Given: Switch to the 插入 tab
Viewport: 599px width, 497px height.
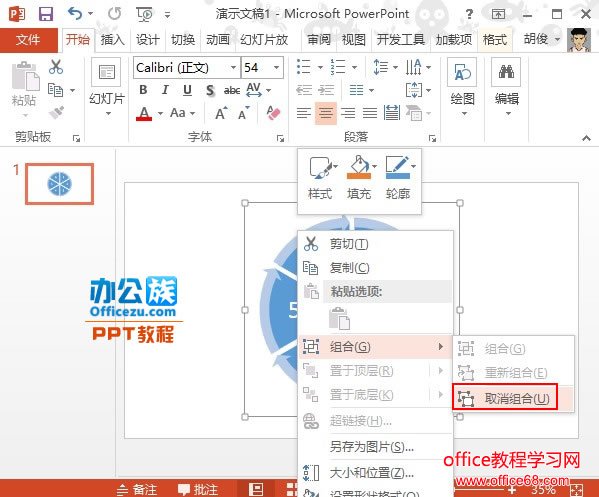Looking at the screenshot, I should tap(113, 39).
